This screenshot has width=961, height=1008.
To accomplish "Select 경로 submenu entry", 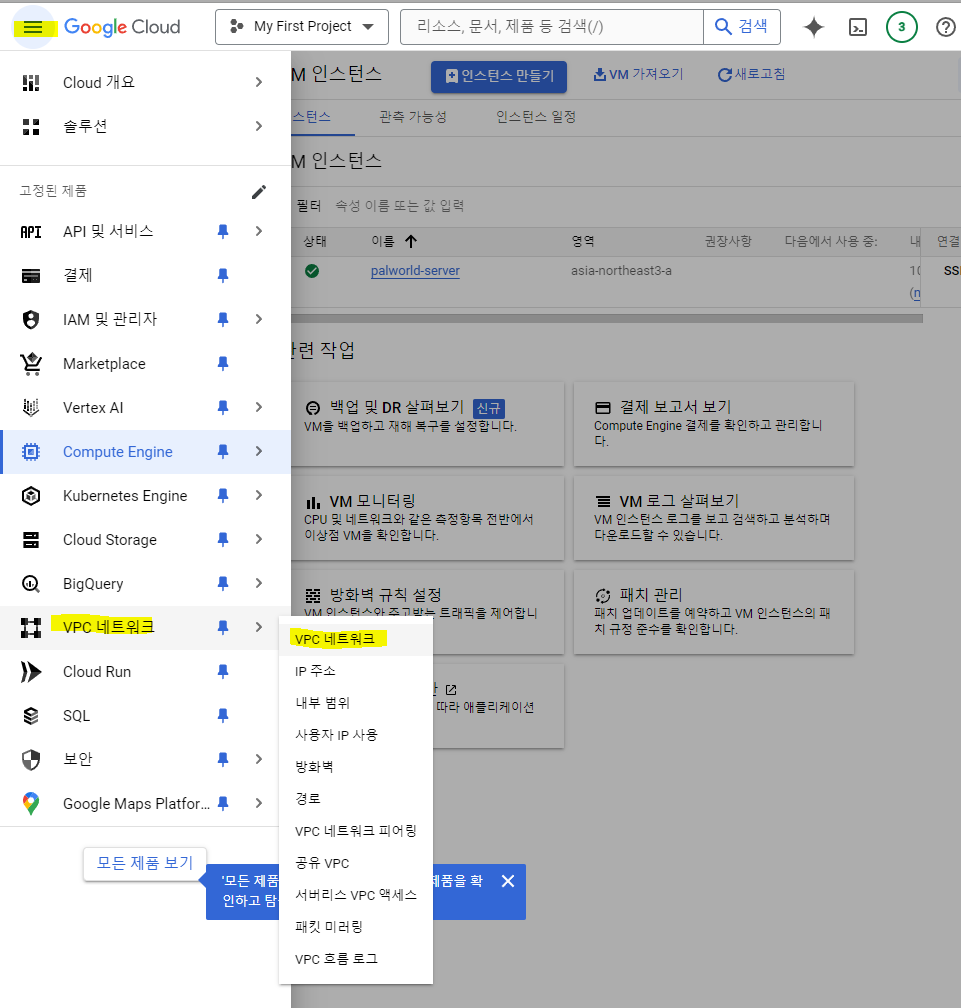I will pyautogui.click(x=355, y=799).
